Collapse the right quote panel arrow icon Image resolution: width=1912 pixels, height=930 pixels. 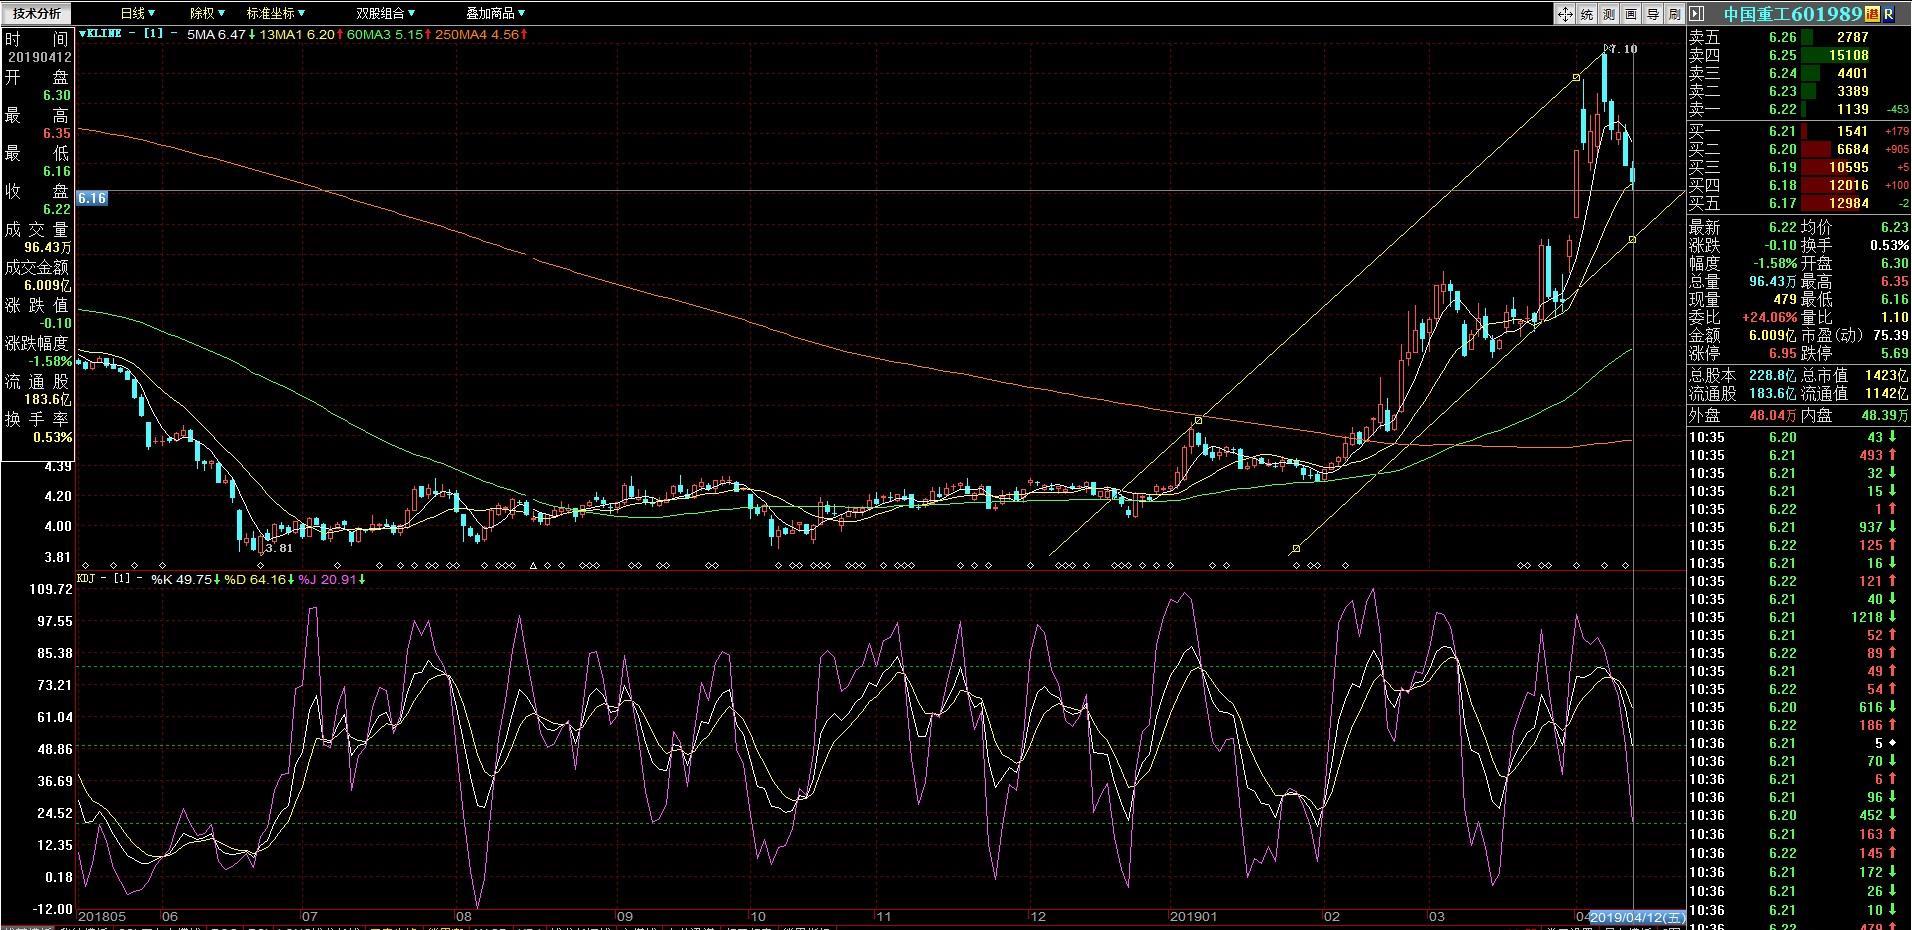[x=1696, y=14]
